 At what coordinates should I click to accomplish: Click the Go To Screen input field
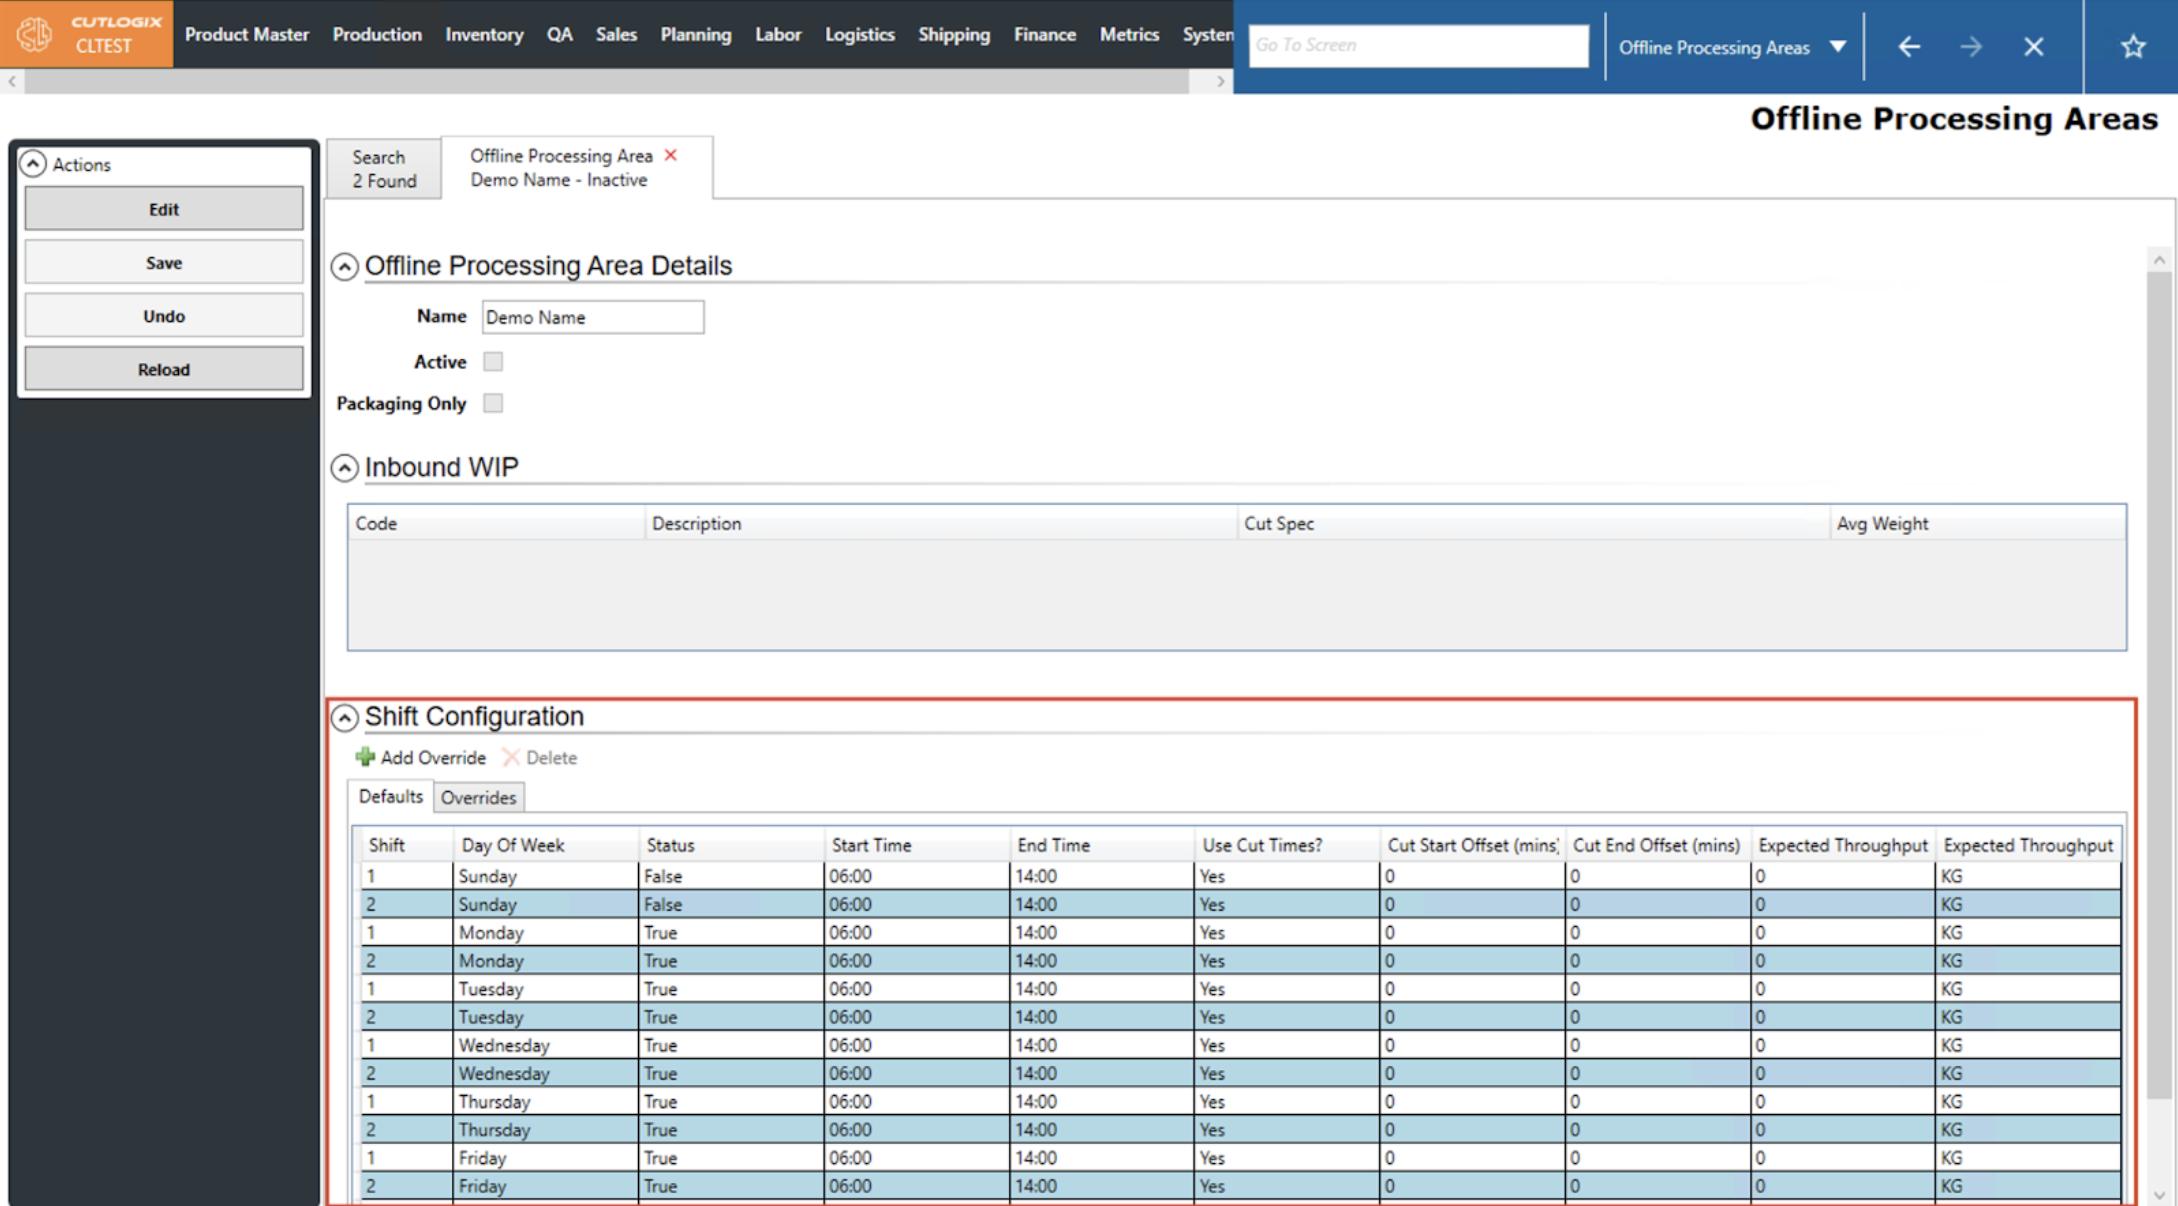tap(1417, 46)
